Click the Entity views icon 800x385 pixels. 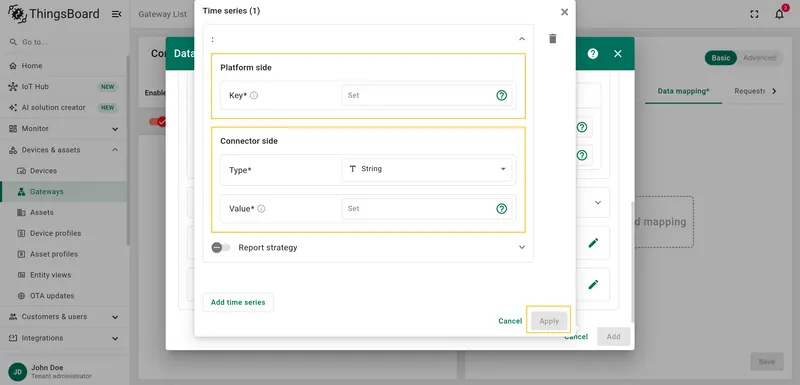click(x=21, y=275)
